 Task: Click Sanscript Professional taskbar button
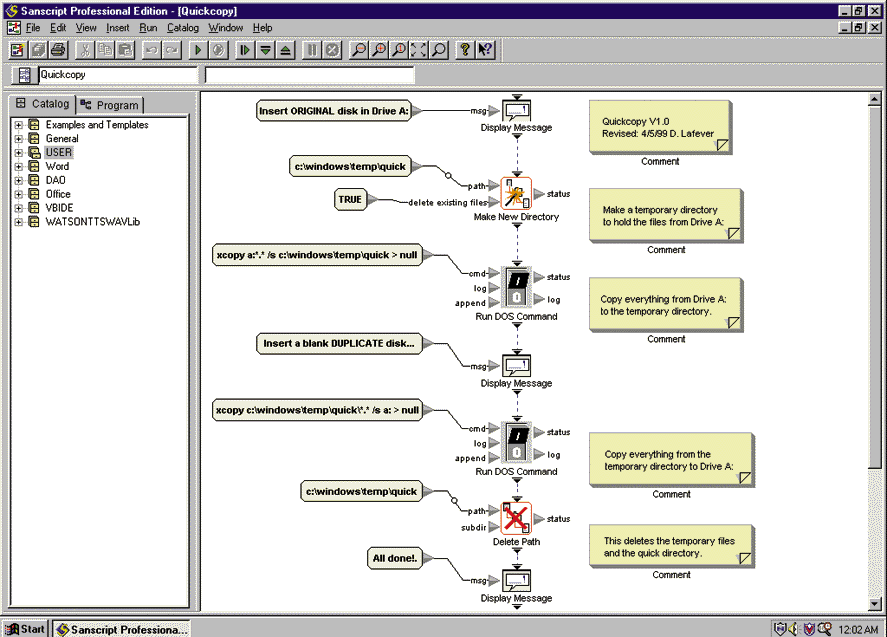[x=121, y=629]
